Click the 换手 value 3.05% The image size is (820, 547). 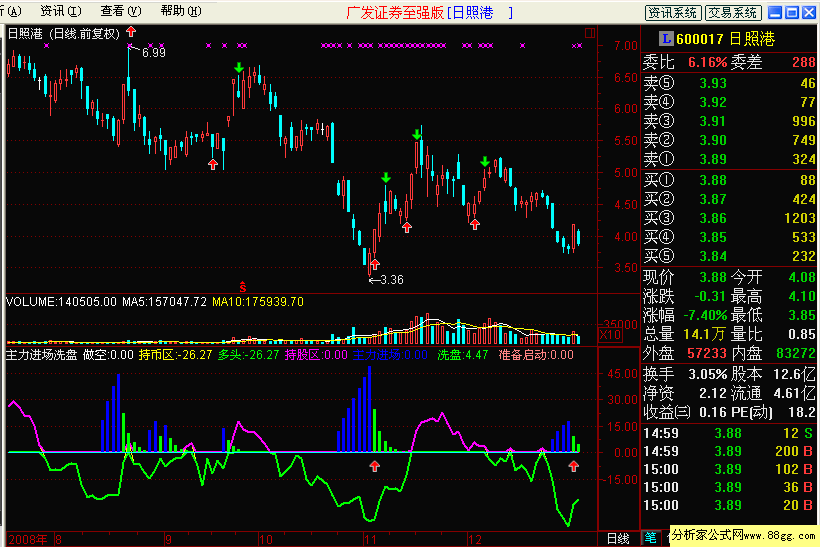click(708, 374)
